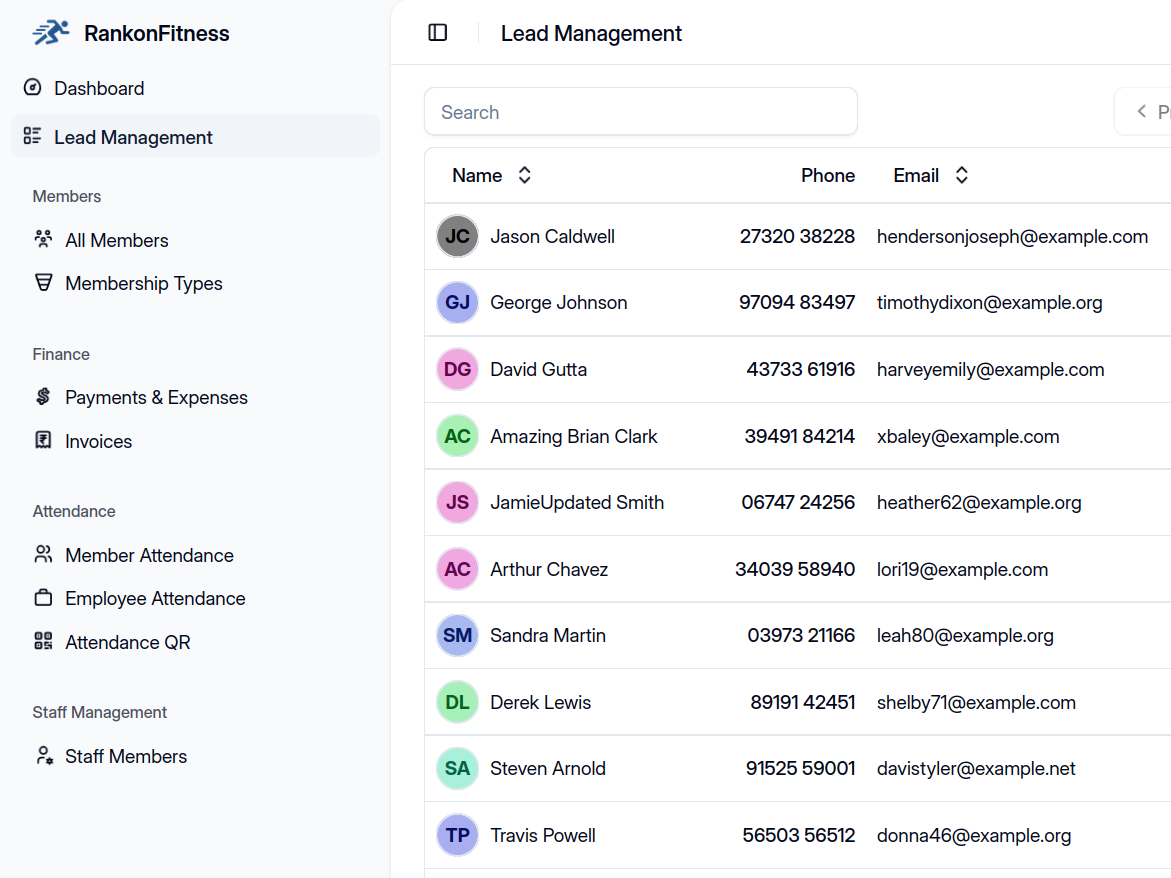Screen dimensions: 1171x878
Task: Click the All Members people icon
Action: (x=43, y=239)
